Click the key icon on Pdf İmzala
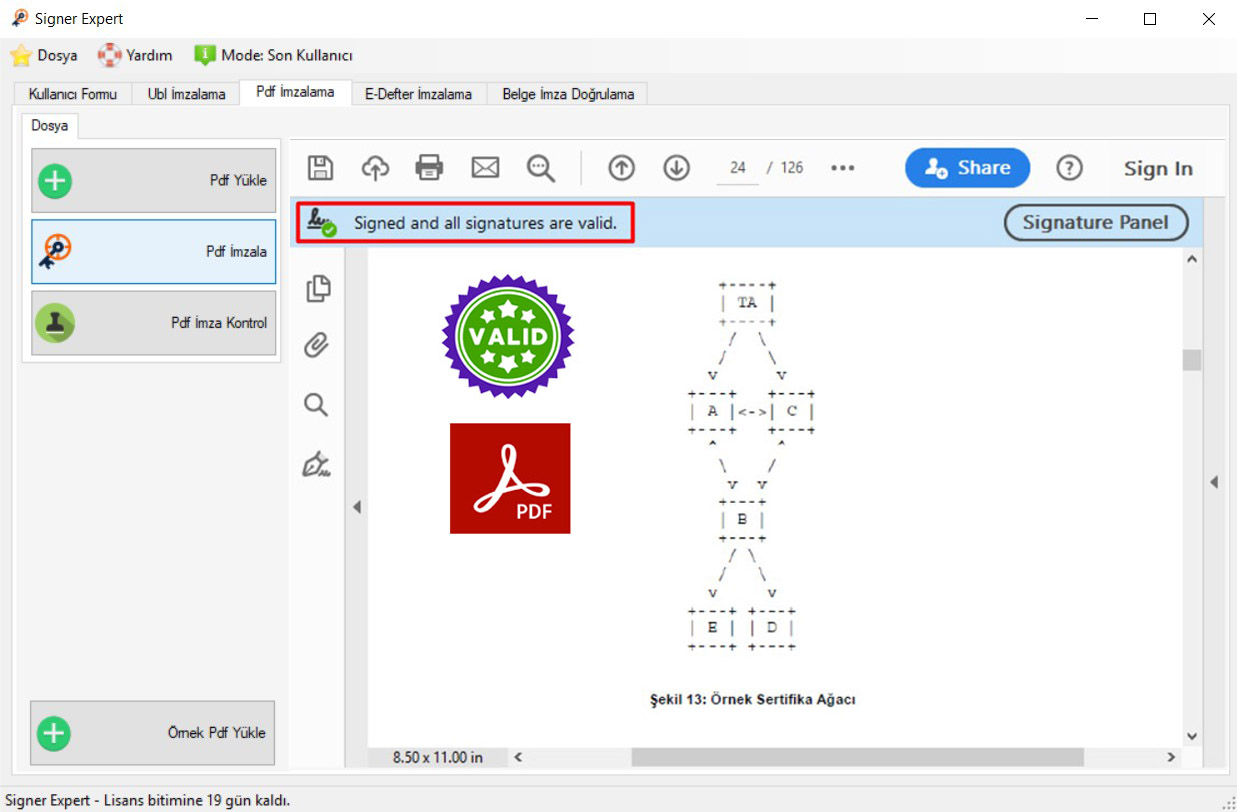Screen dimensions: 1237x812 coord(55,252)
